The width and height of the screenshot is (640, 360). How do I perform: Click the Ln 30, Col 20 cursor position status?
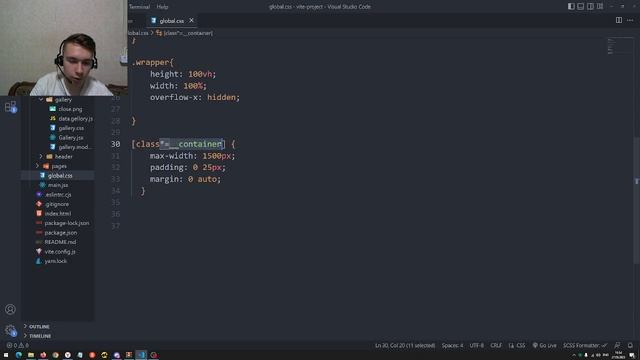click(405, 345)
